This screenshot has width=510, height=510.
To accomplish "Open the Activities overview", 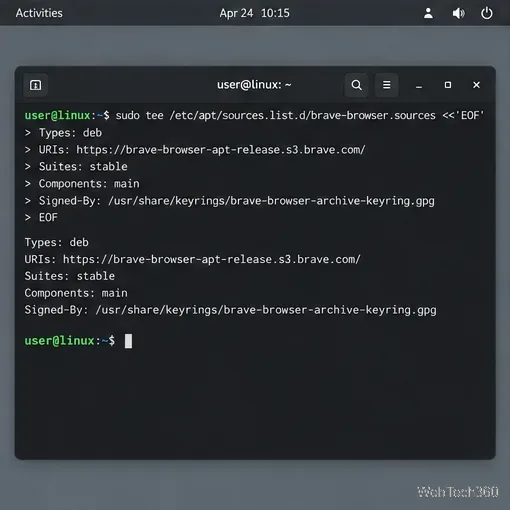I will pos(39,13).
